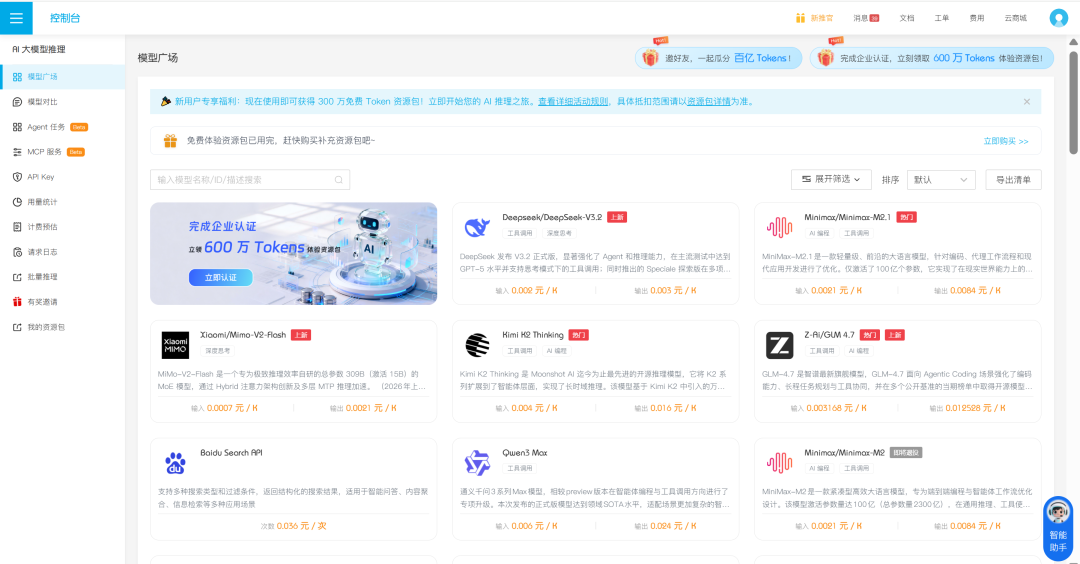1080x564 pixels.
Task: Open the Xiaomi/Mimo-V2-Flash model title
Action: click(x=242, y=335)
